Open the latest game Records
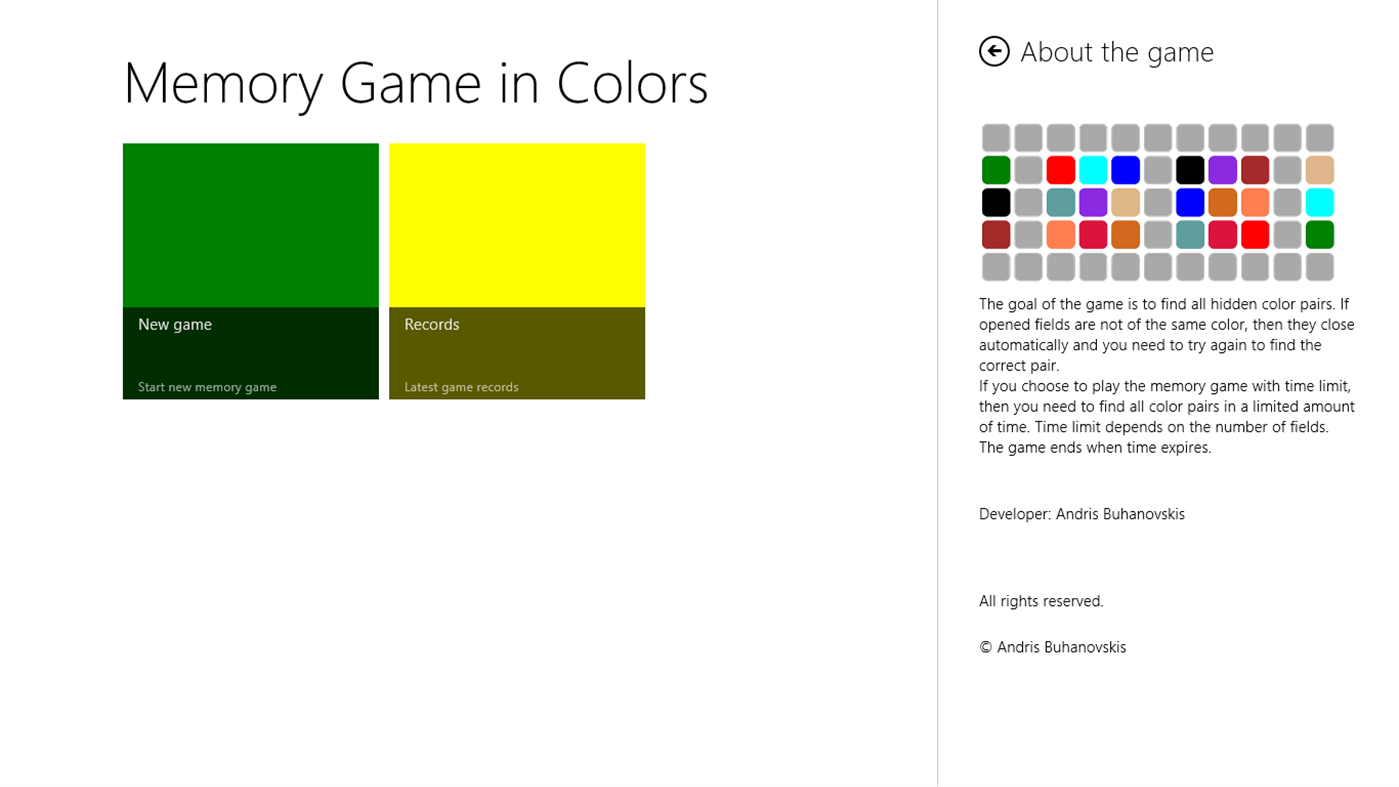 516,270
